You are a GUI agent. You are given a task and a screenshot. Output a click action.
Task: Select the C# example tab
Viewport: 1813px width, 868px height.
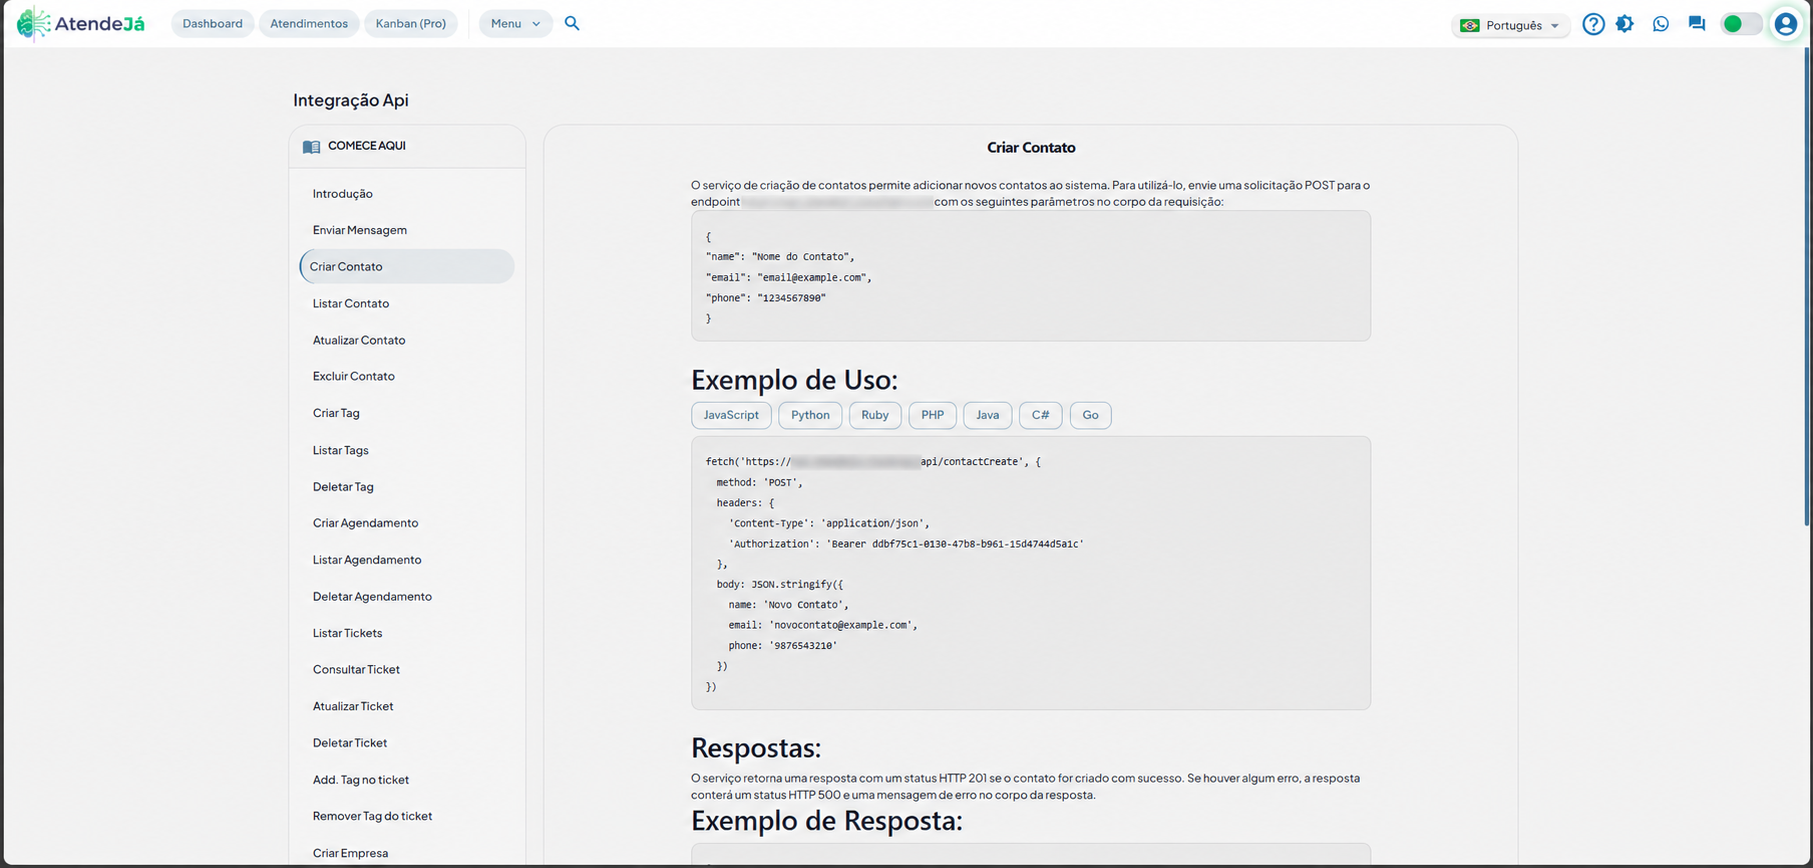tap(1040, 415)
